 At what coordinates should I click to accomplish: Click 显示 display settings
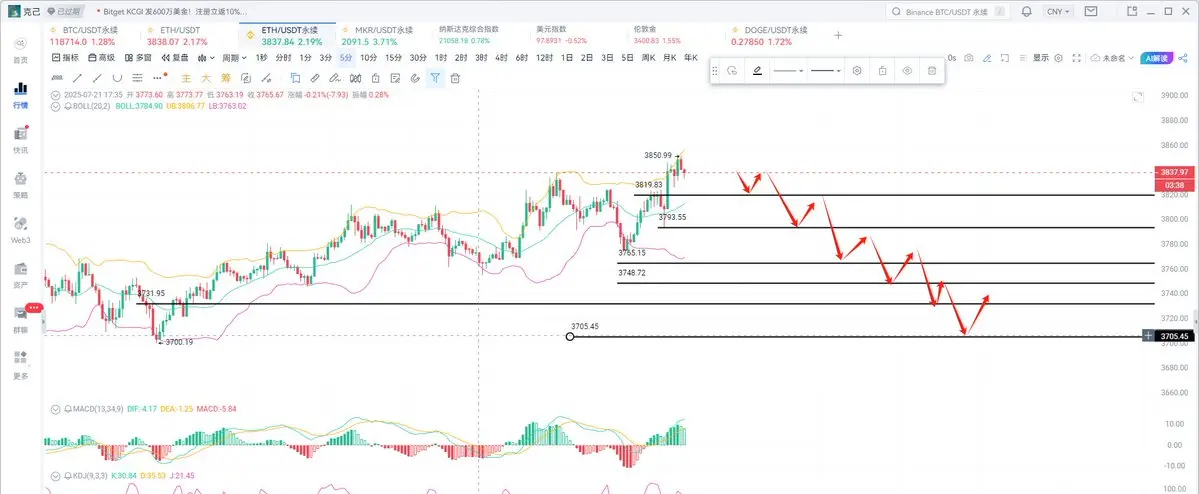click(x=1041, y=58)
